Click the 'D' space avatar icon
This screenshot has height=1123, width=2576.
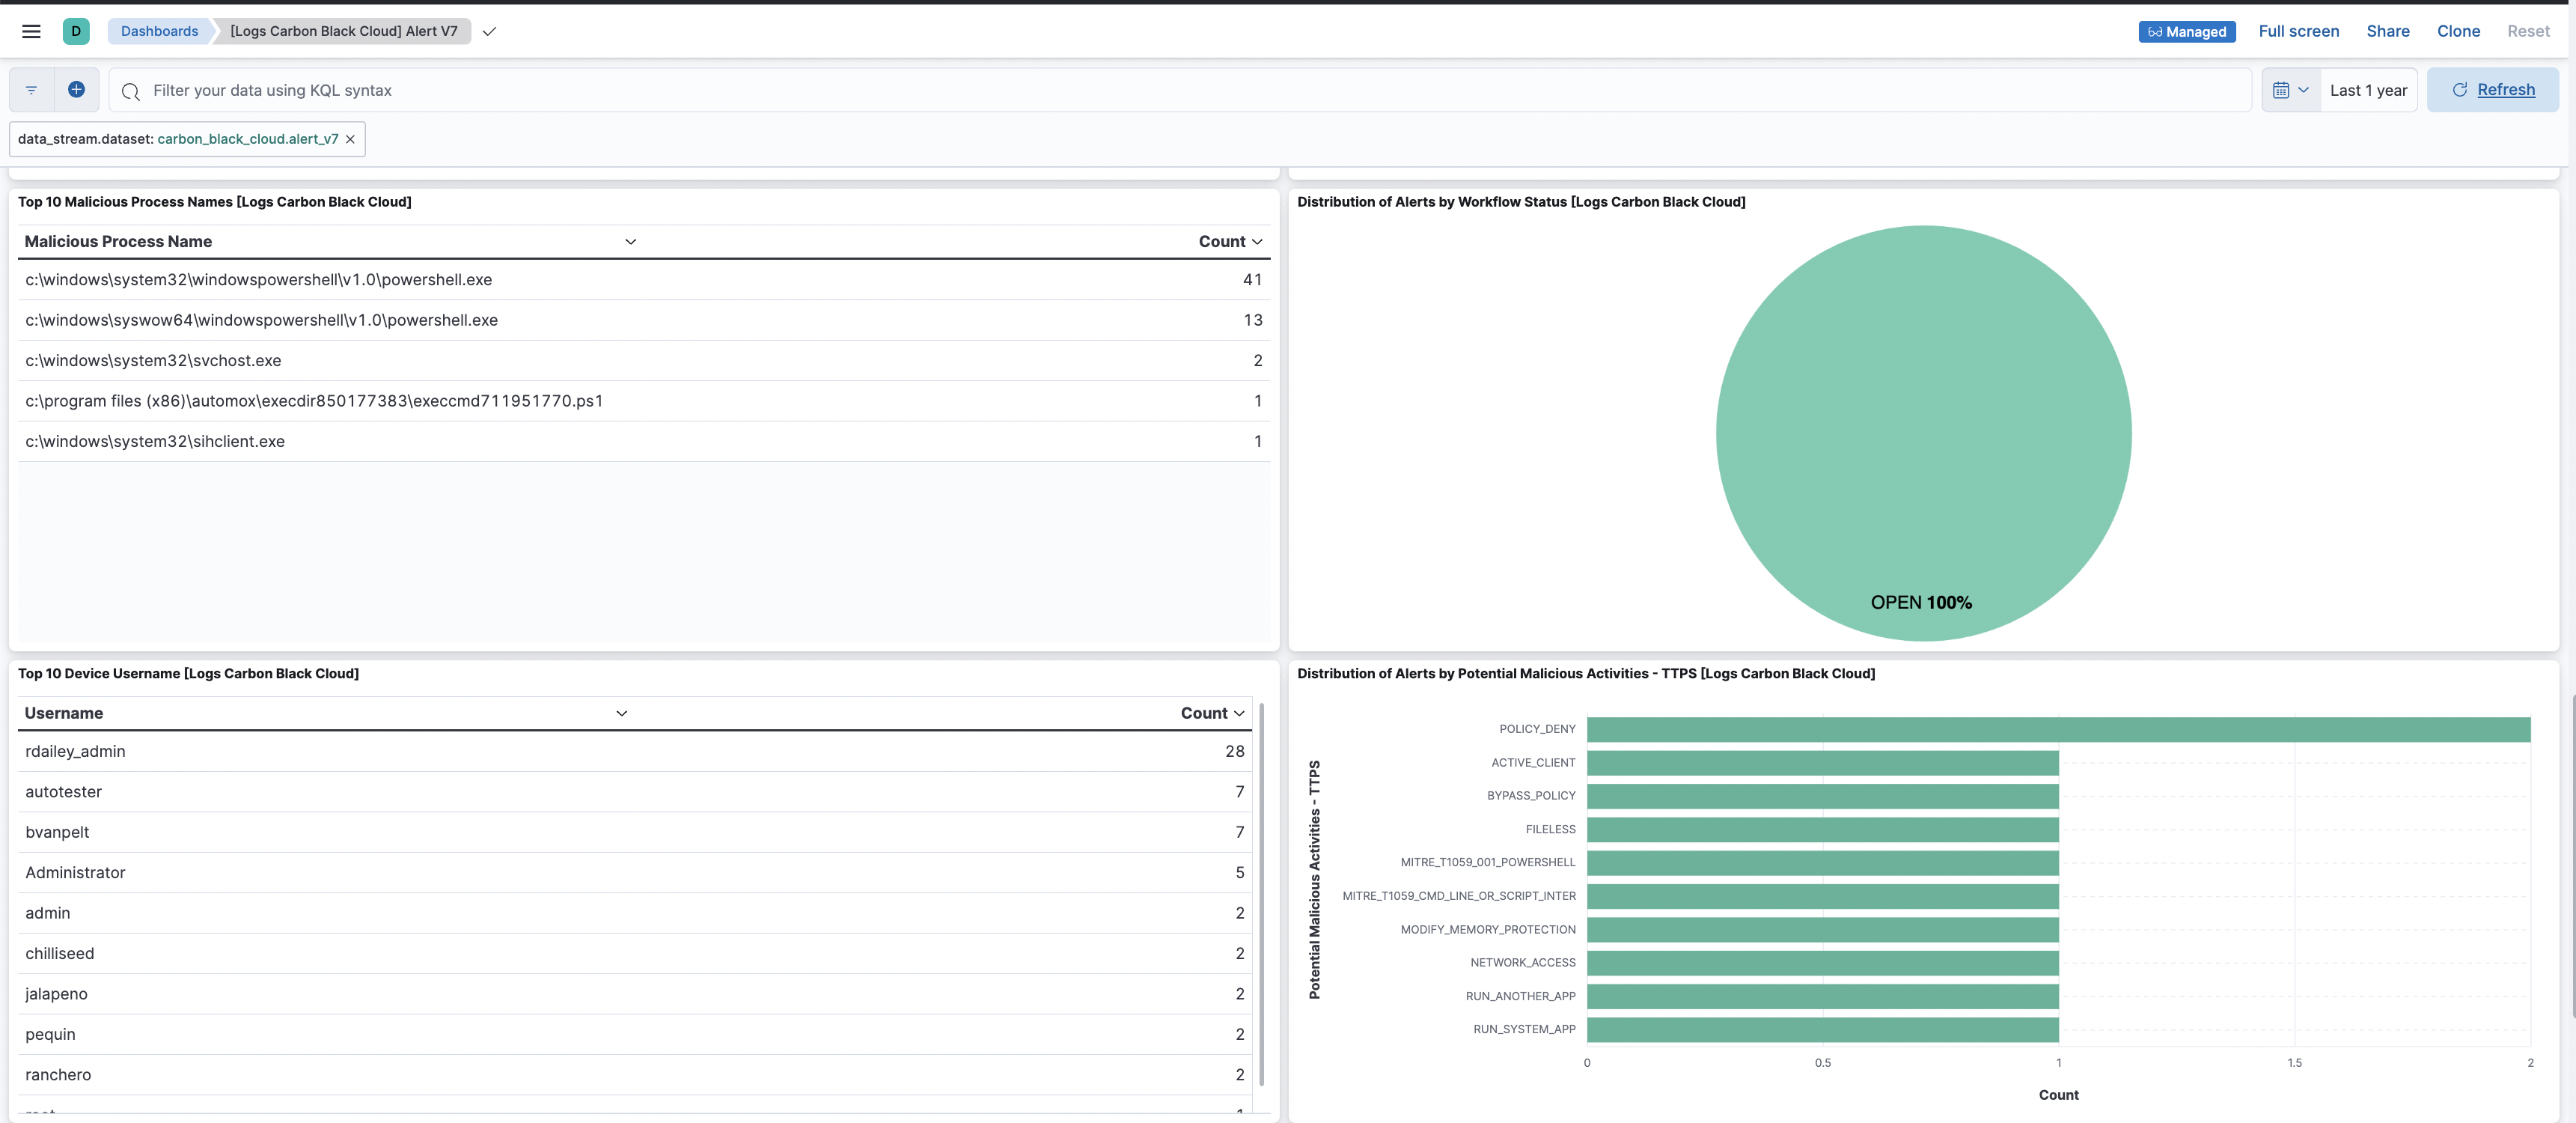pos(77,31)
